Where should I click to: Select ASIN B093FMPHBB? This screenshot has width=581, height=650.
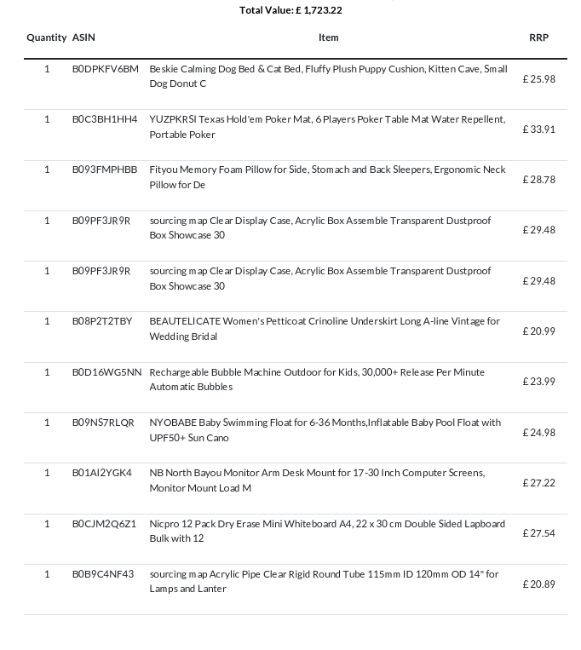pos(104,170)
